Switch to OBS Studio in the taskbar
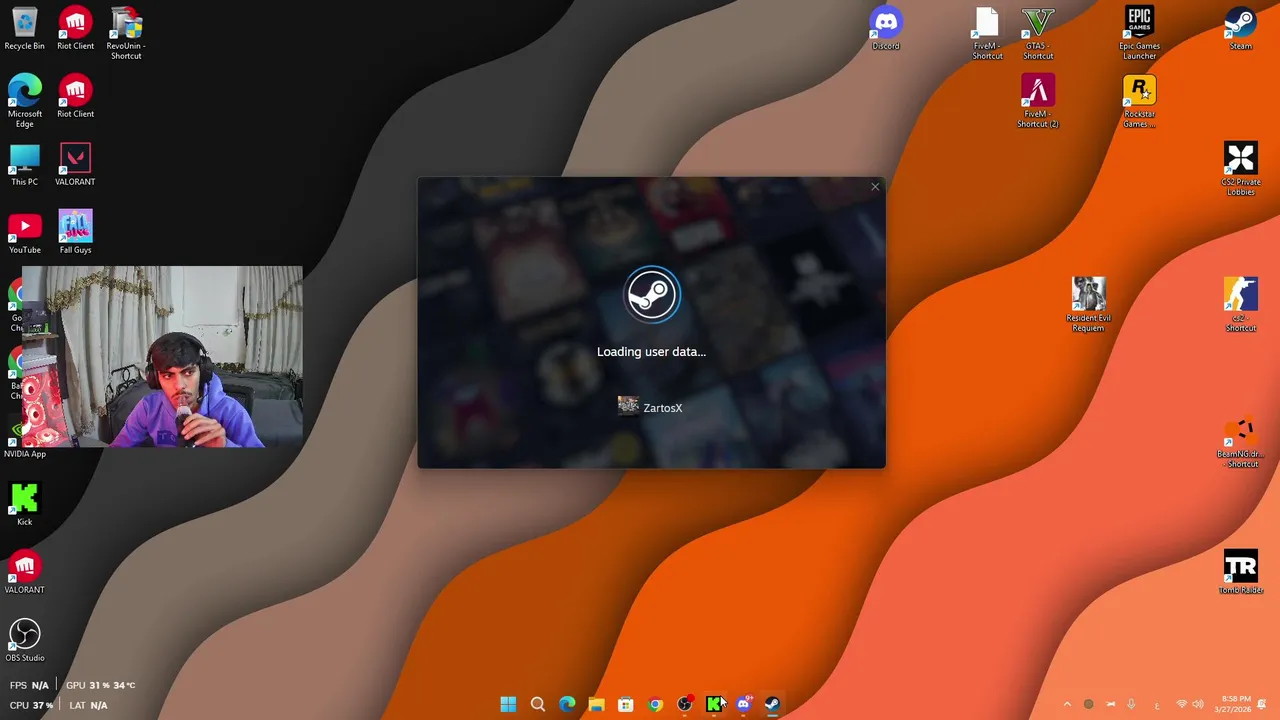The width and height of the screenshot is (1280, 720). point(685,704)
